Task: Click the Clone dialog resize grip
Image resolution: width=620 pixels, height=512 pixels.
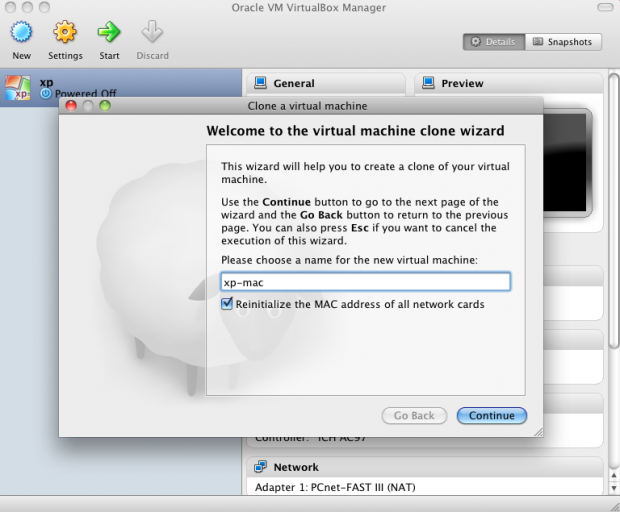Action: click(539, 432)
